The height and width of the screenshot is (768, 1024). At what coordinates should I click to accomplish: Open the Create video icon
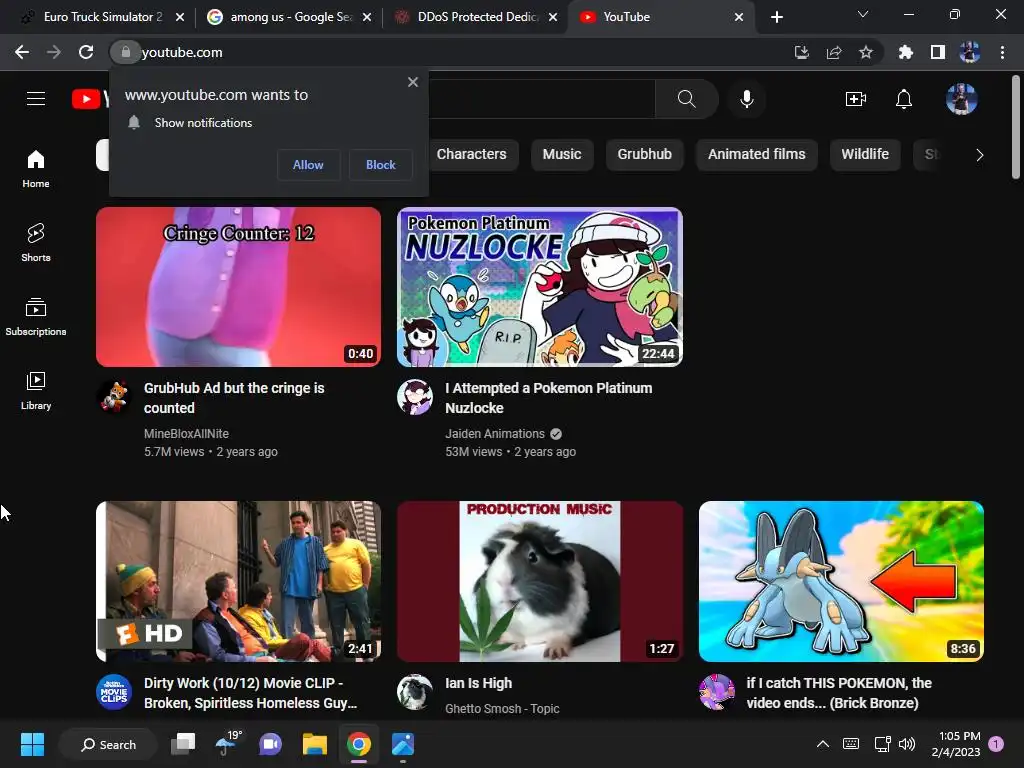tap(856, 99)
